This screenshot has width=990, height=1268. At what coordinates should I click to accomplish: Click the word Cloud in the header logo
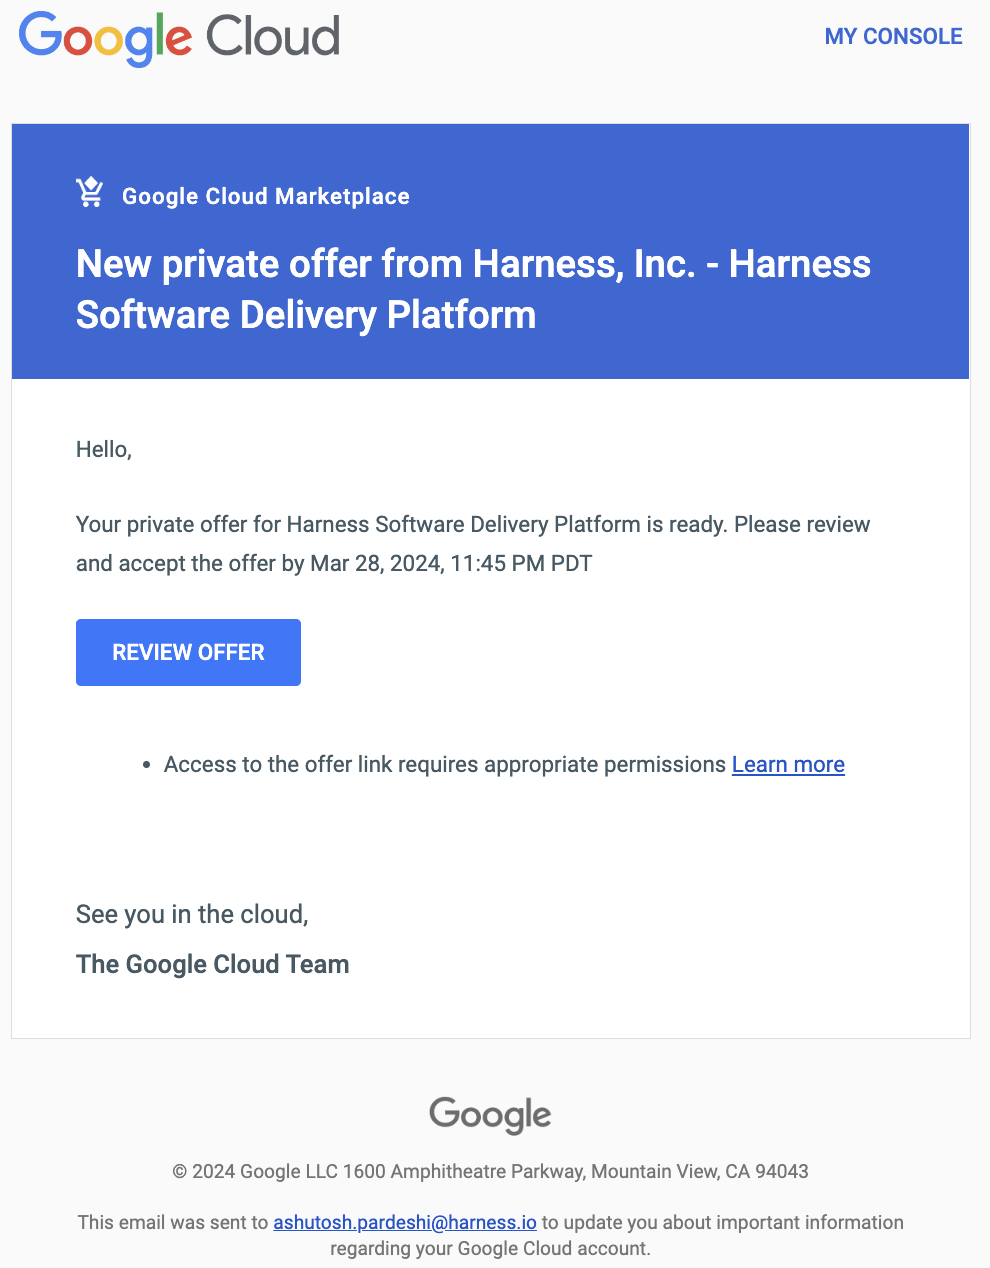tap(273, 37)
